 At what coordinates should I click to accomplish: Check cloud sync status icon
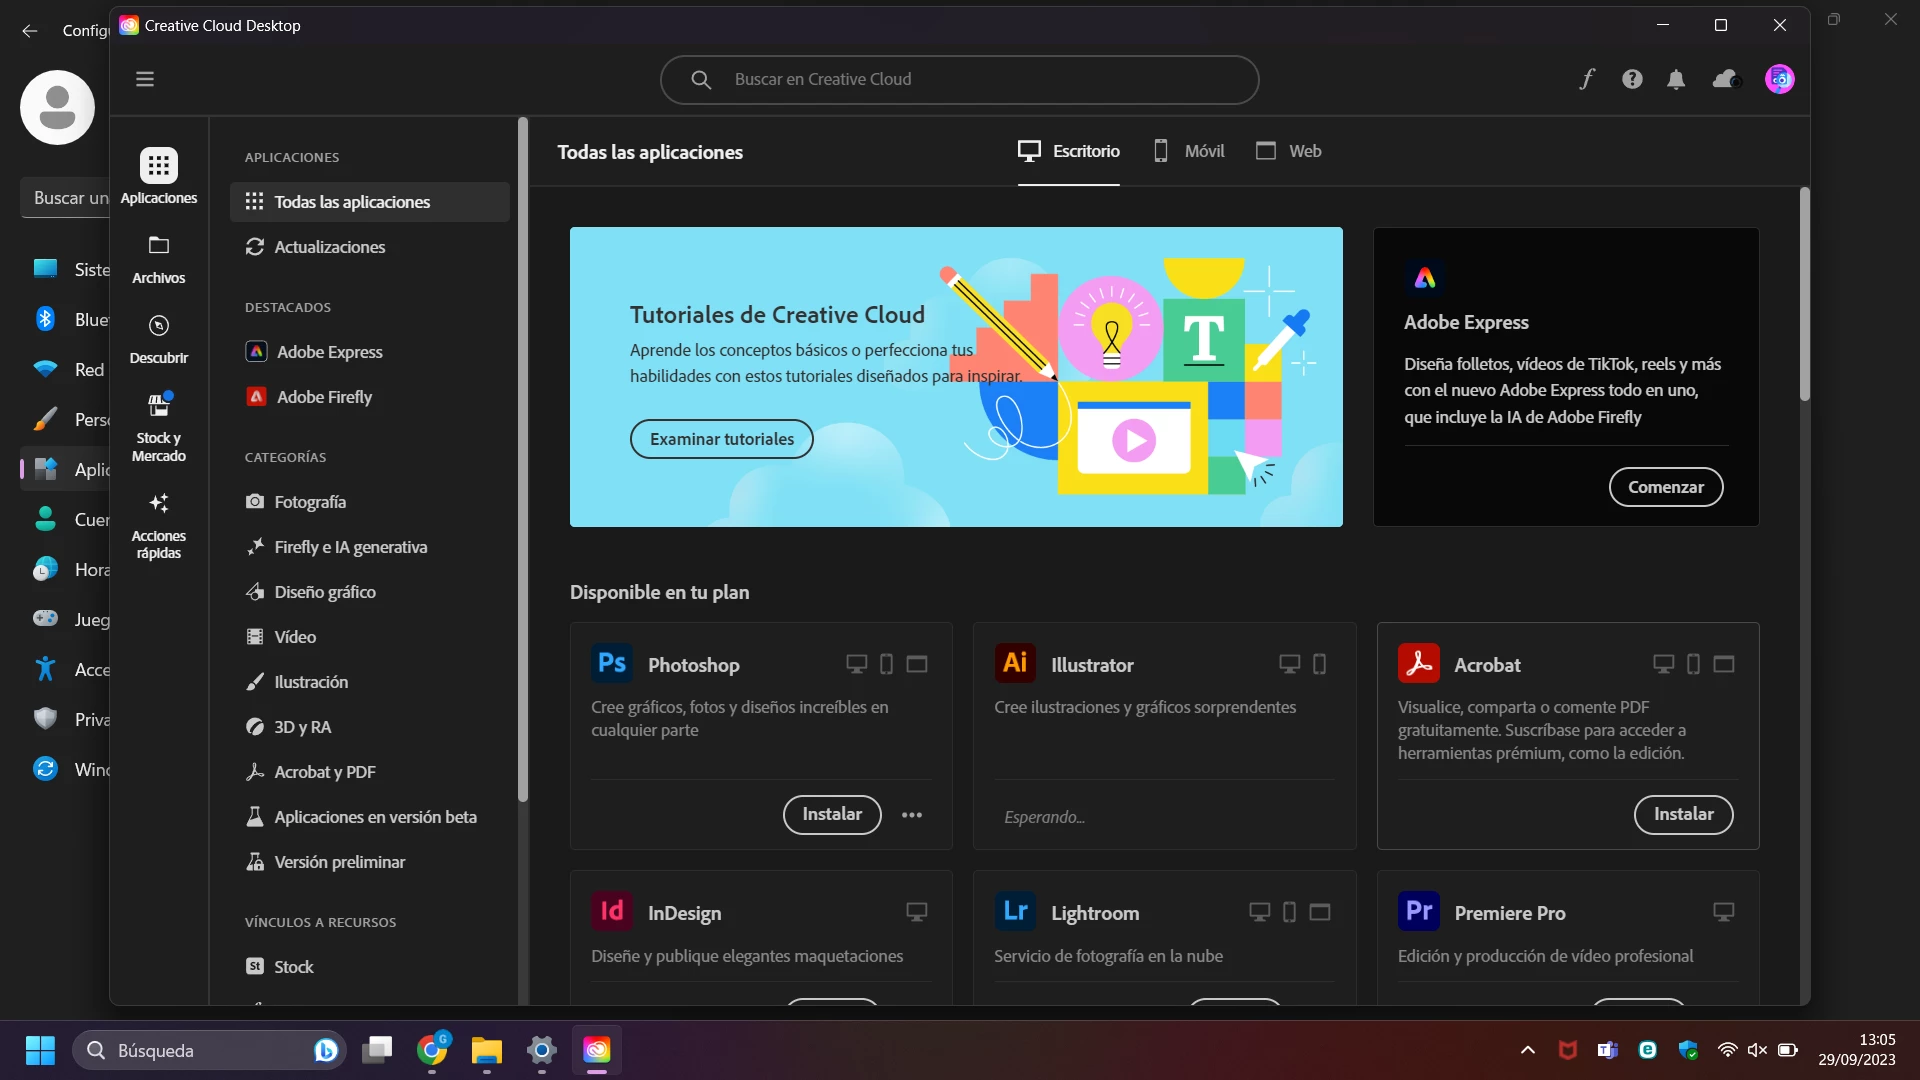(x=1726, y=79)
